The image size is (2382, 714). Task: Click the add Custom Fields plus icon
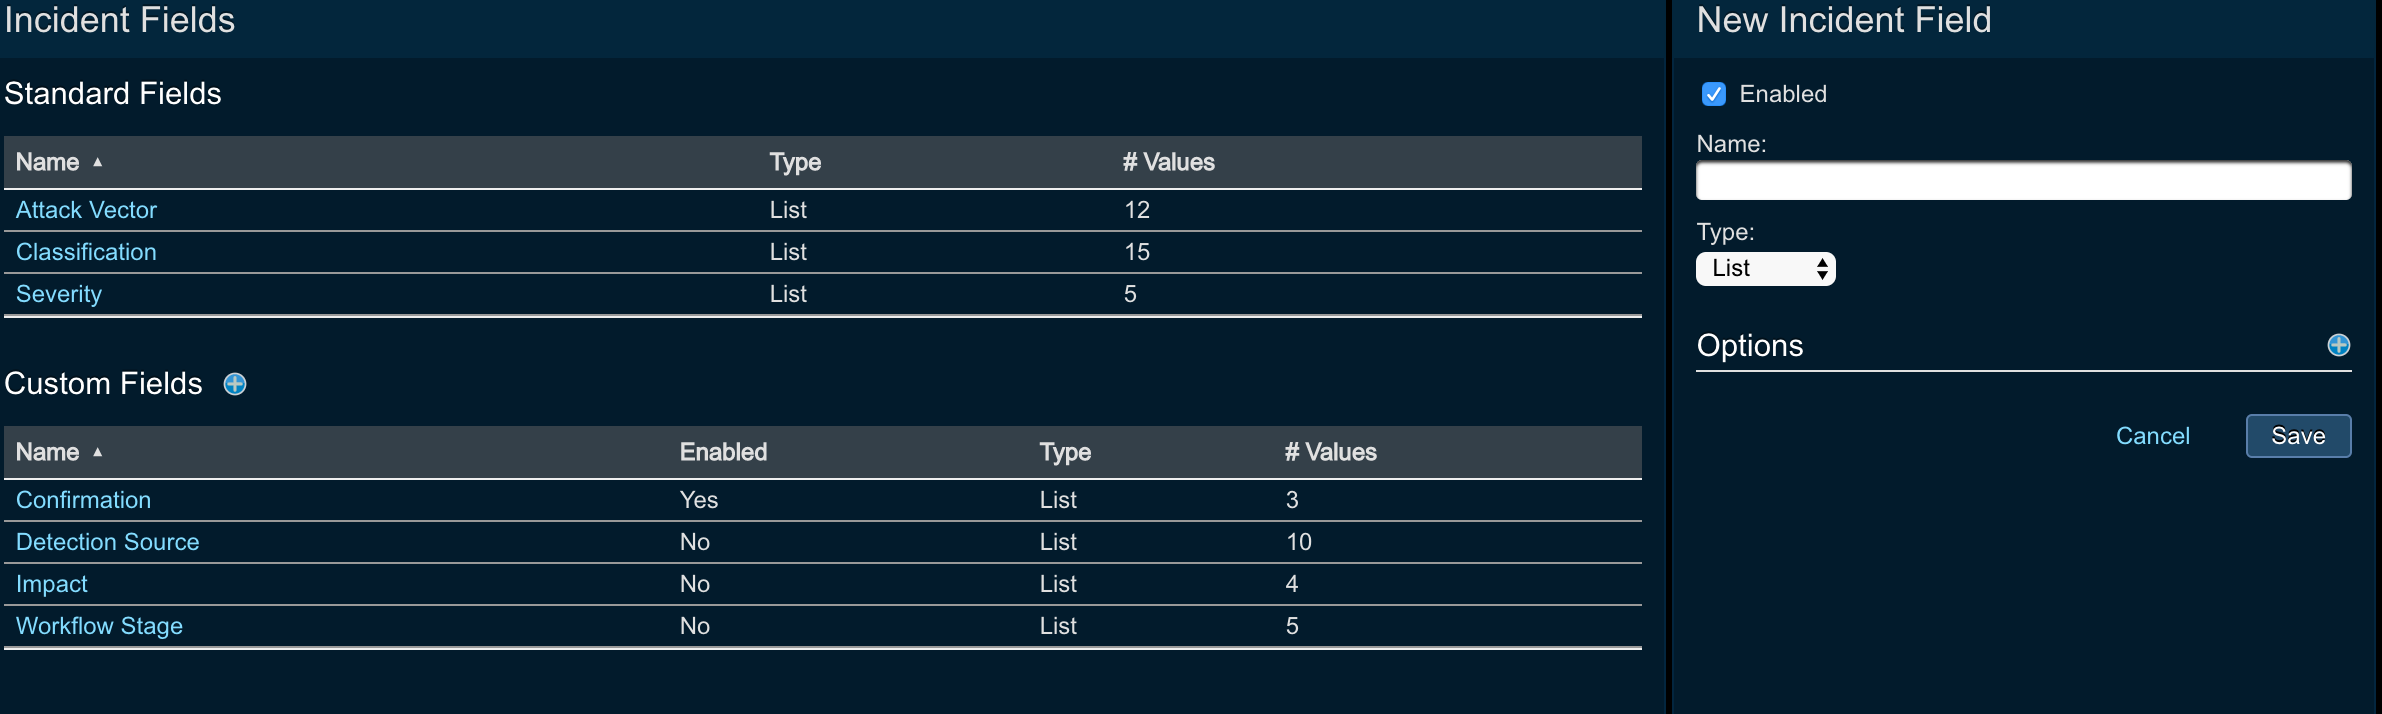tap(235, 384)
